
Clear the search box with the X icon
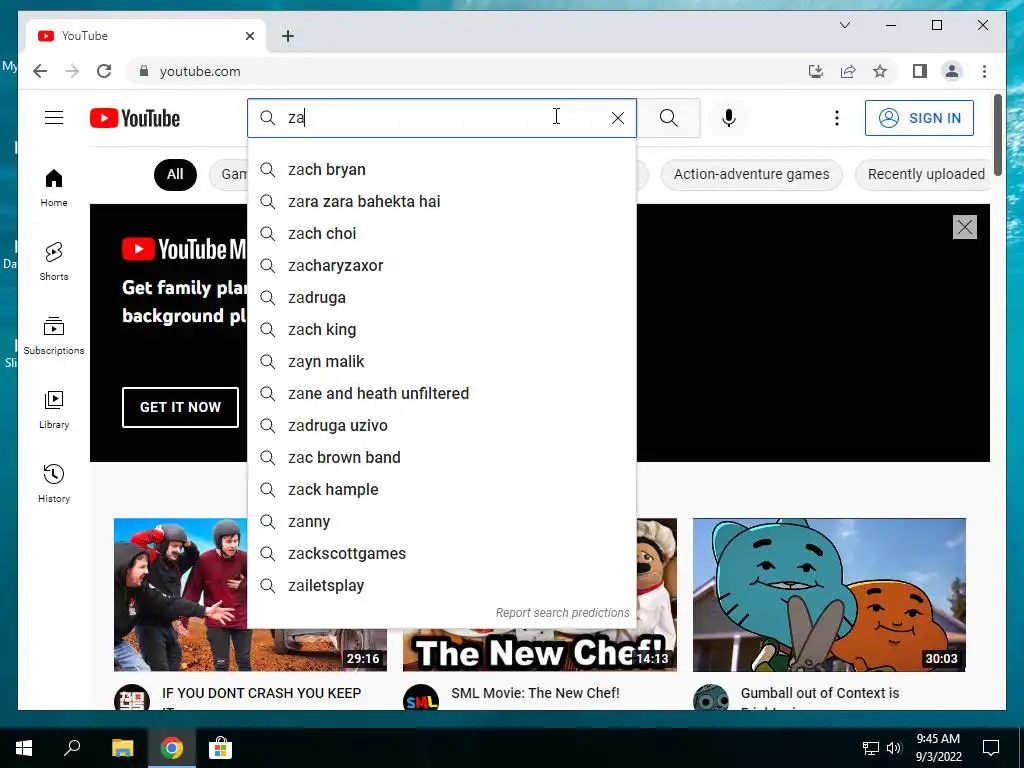618,118
